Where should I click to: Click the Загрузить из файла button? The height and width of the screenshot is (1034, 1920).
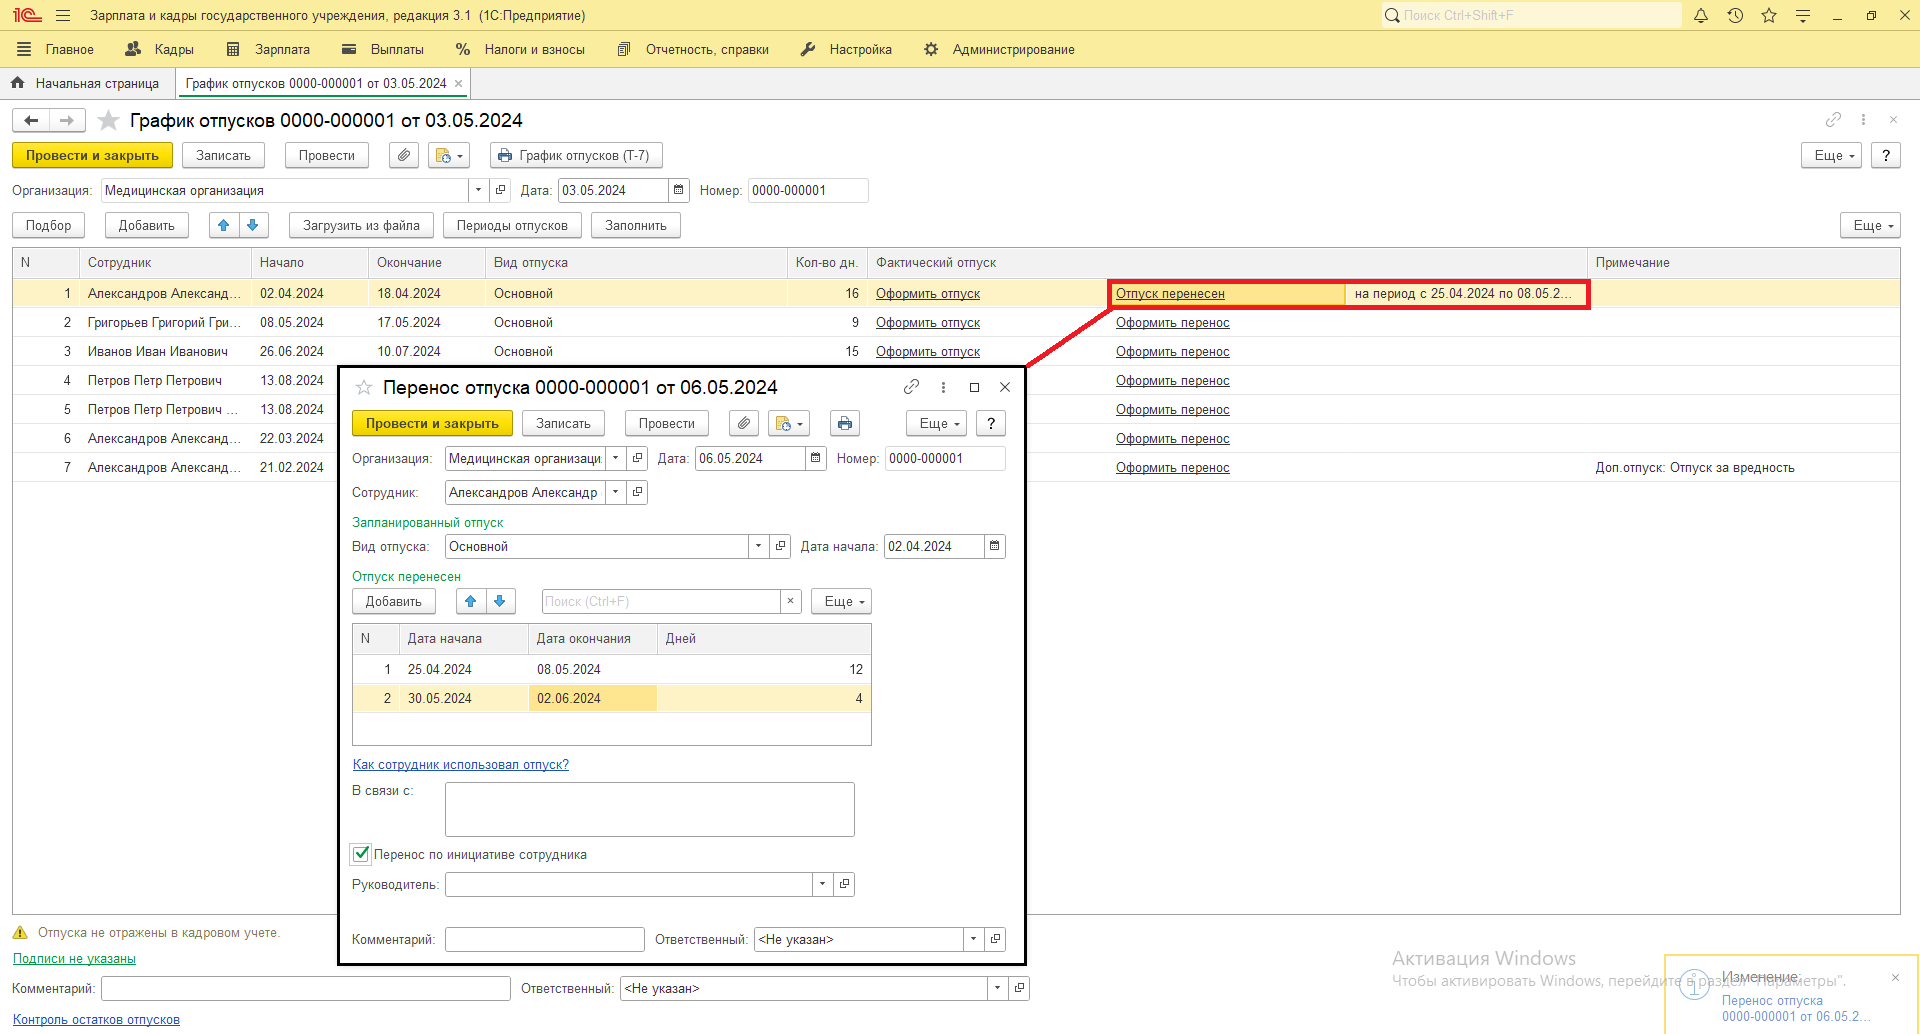(361, 226)
